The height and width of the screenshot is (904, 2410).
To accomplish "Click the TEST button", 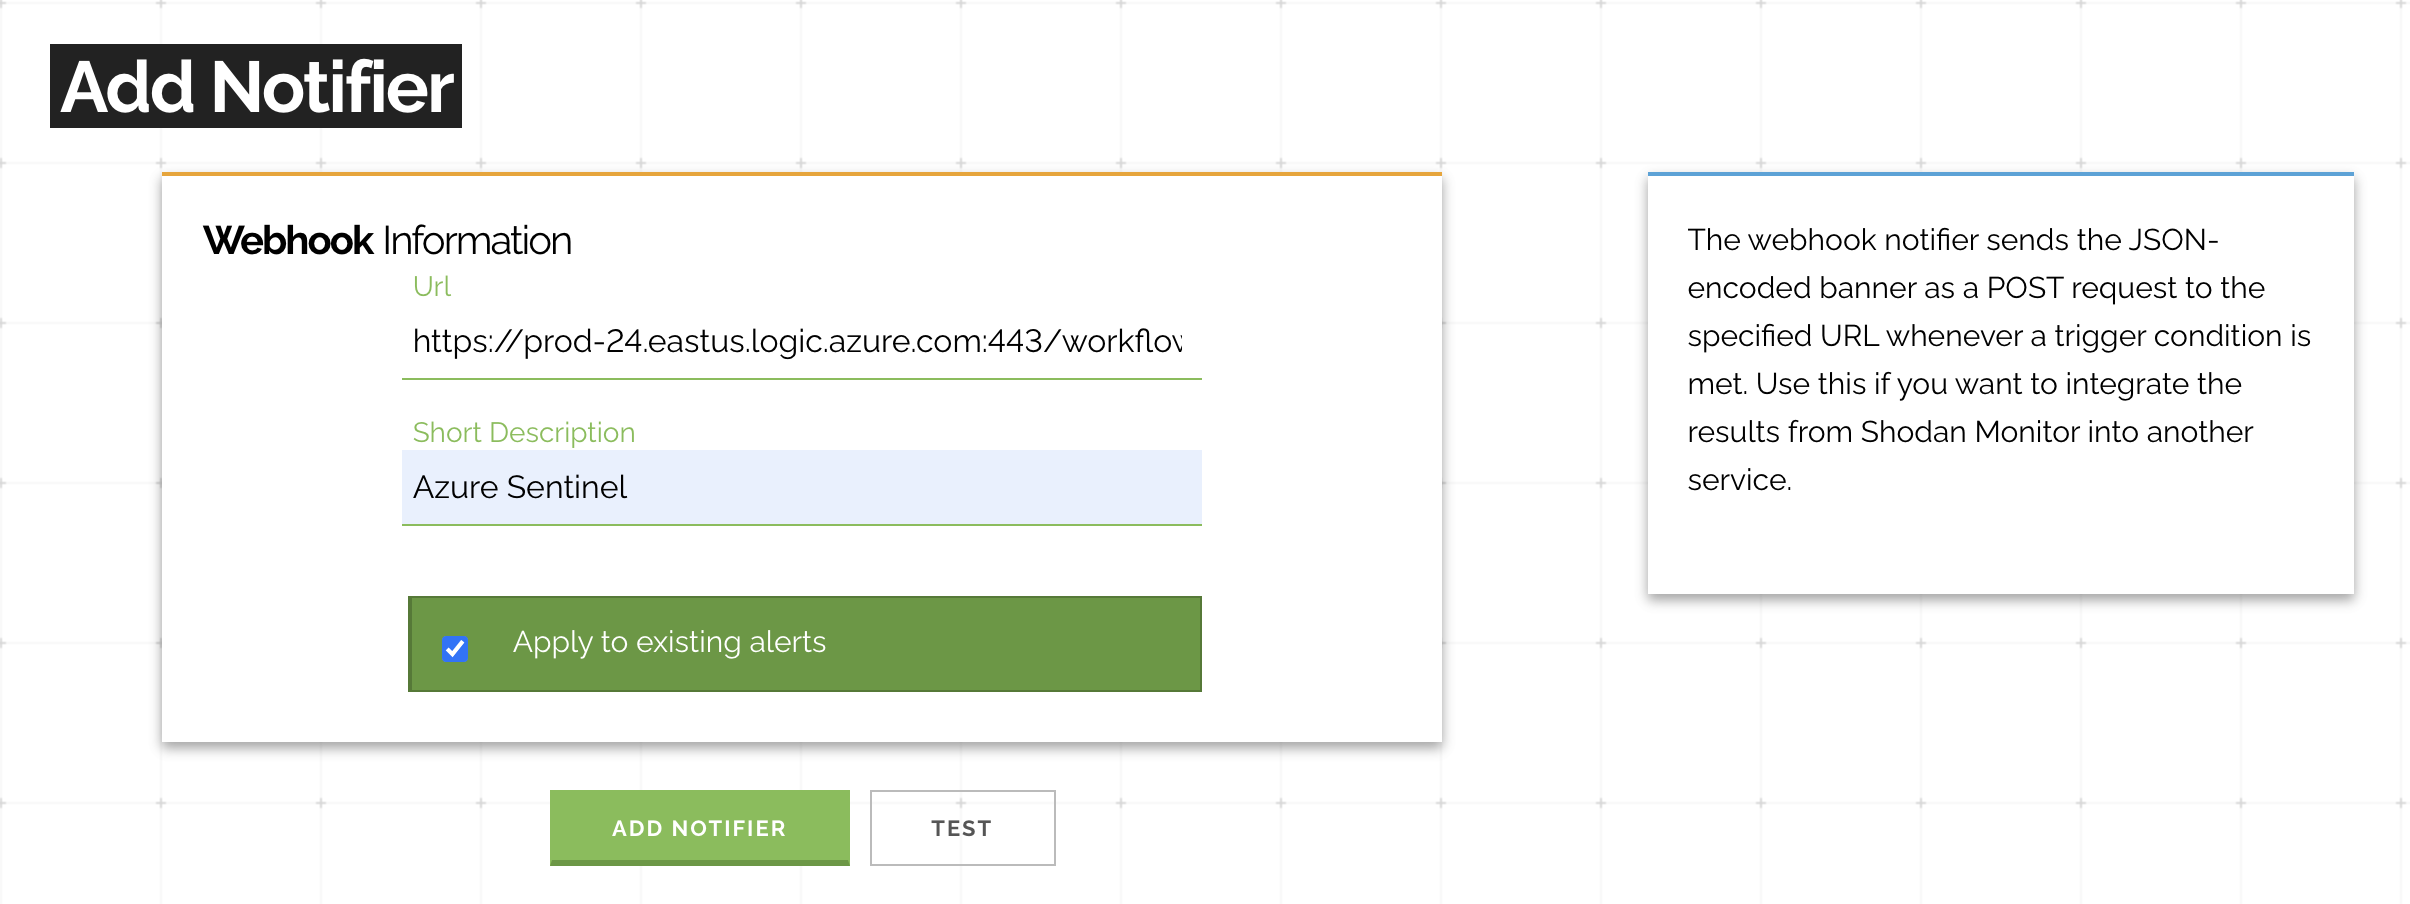I will [x=962, y=828].
